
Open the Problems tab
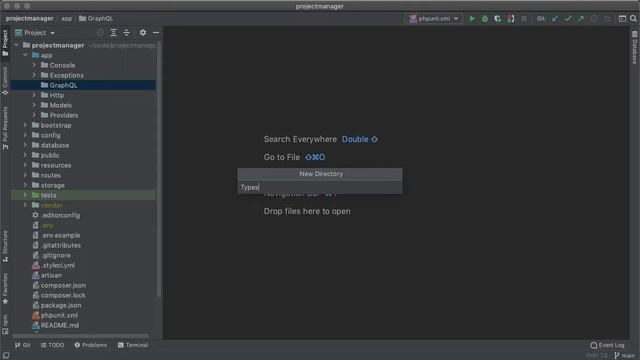[91, 345]
